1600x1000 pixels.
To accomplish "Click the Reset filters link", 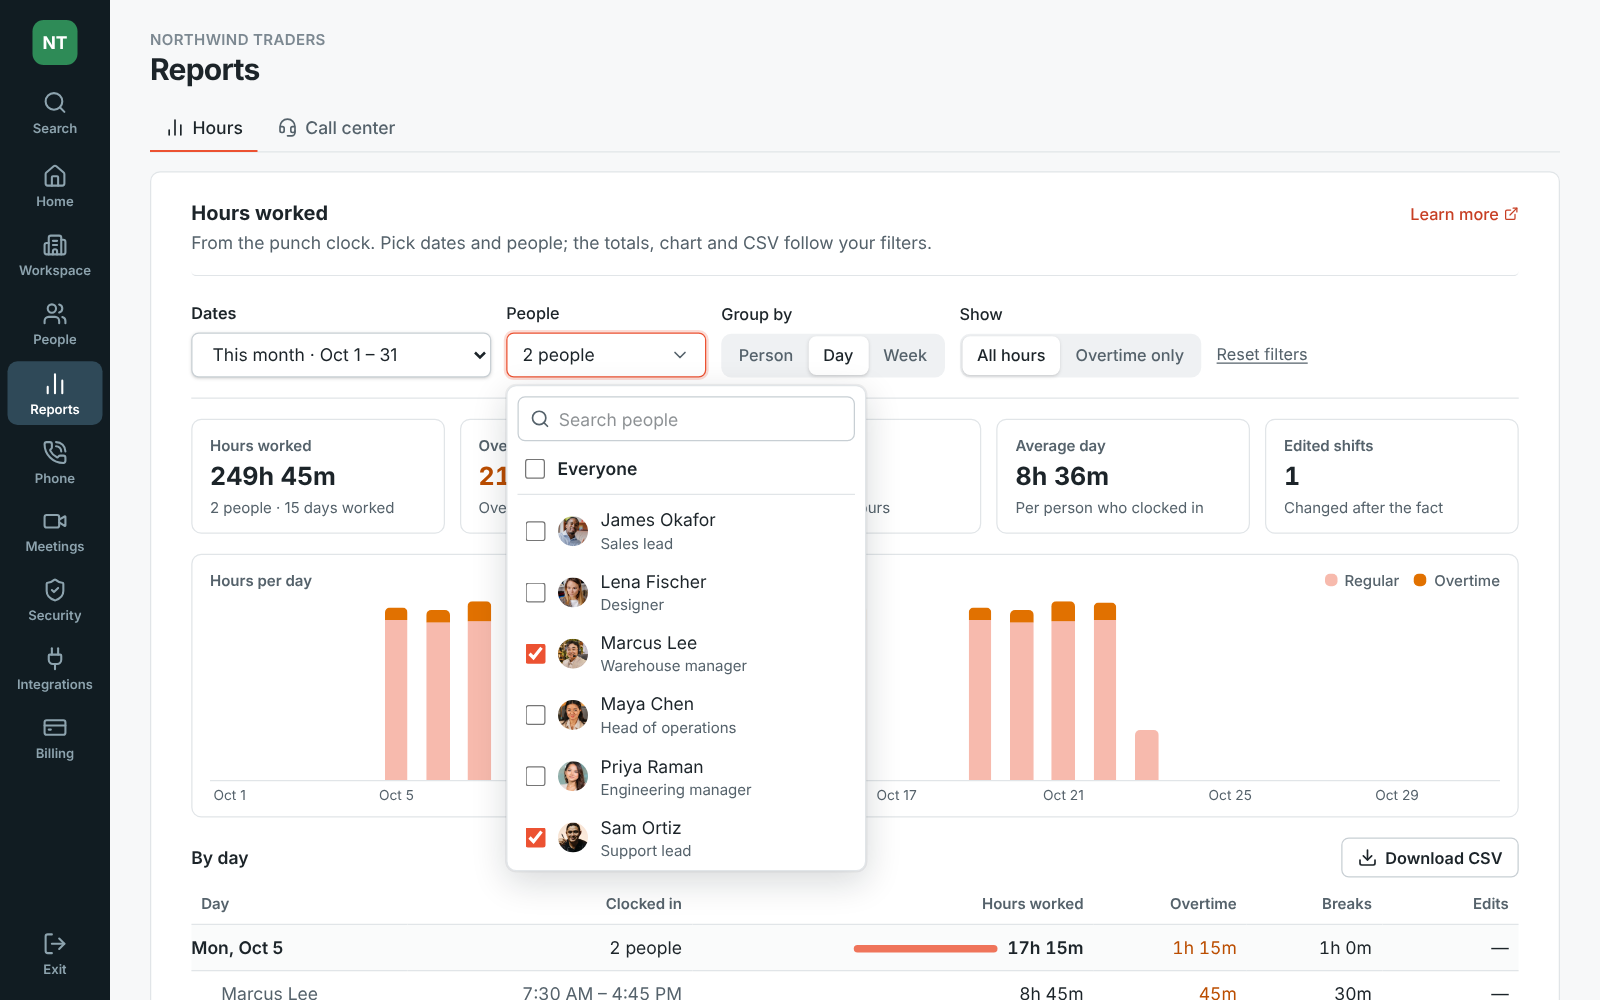I will click(x=1262, y=354).
